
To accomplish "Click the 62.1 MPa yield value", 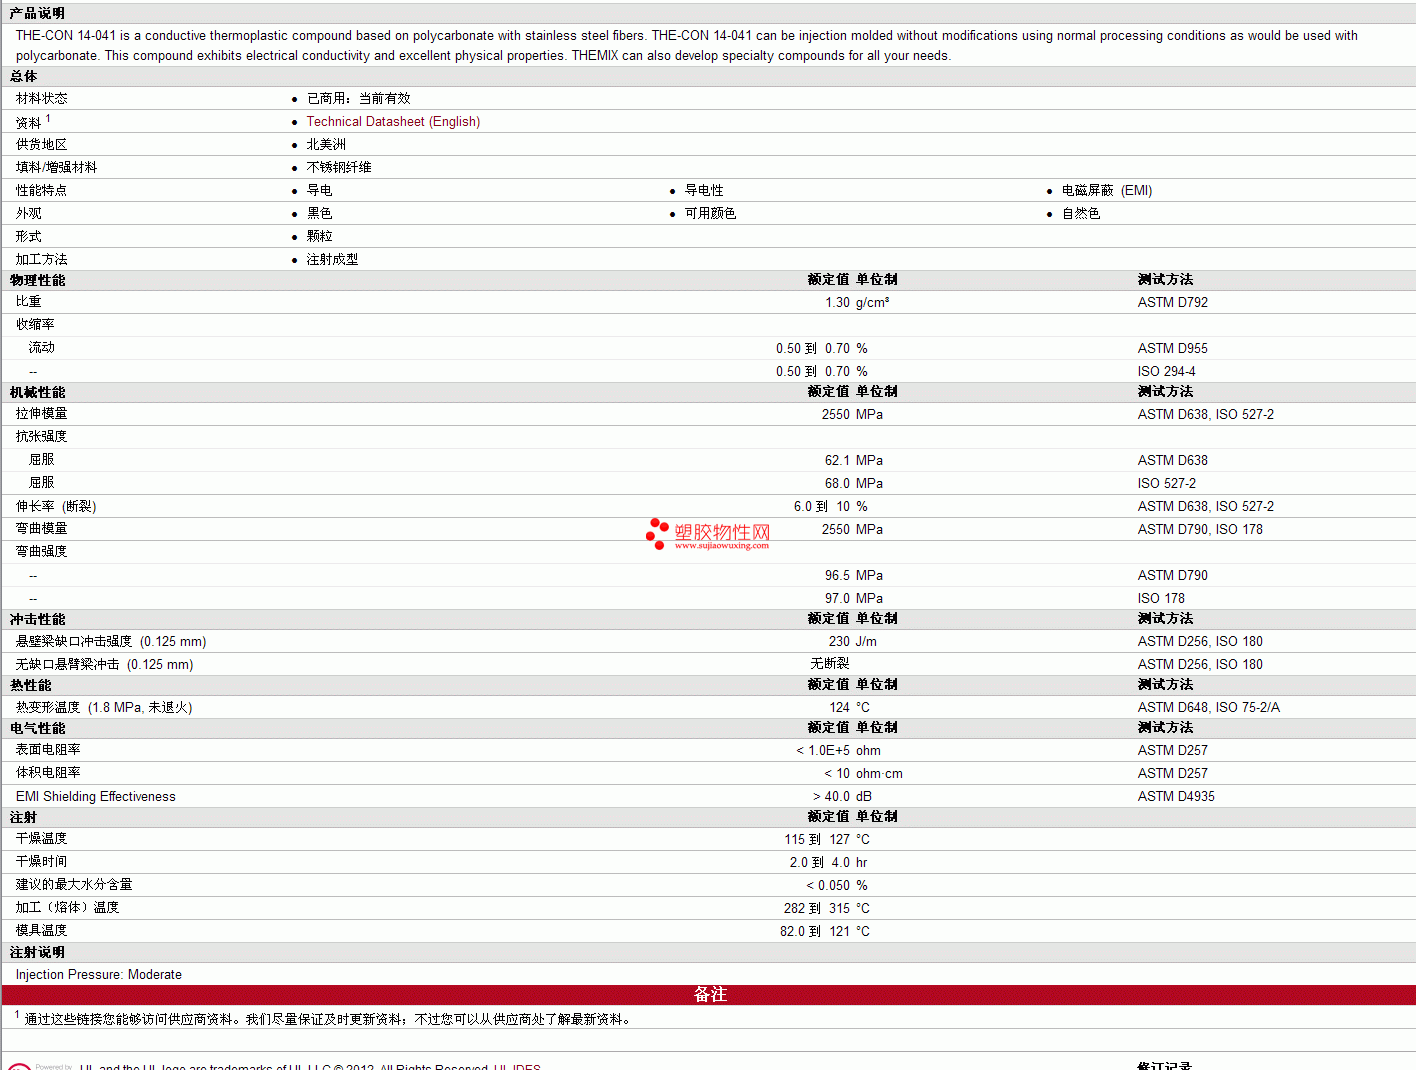I will [x=854, y=460].
